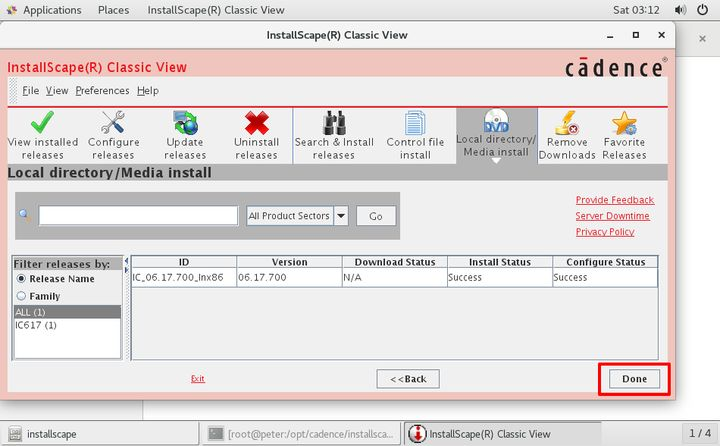This screenshot has height=446, width=720.
Task: Select the Uninstall releases red X icon
Action: (x=257, y=123)
